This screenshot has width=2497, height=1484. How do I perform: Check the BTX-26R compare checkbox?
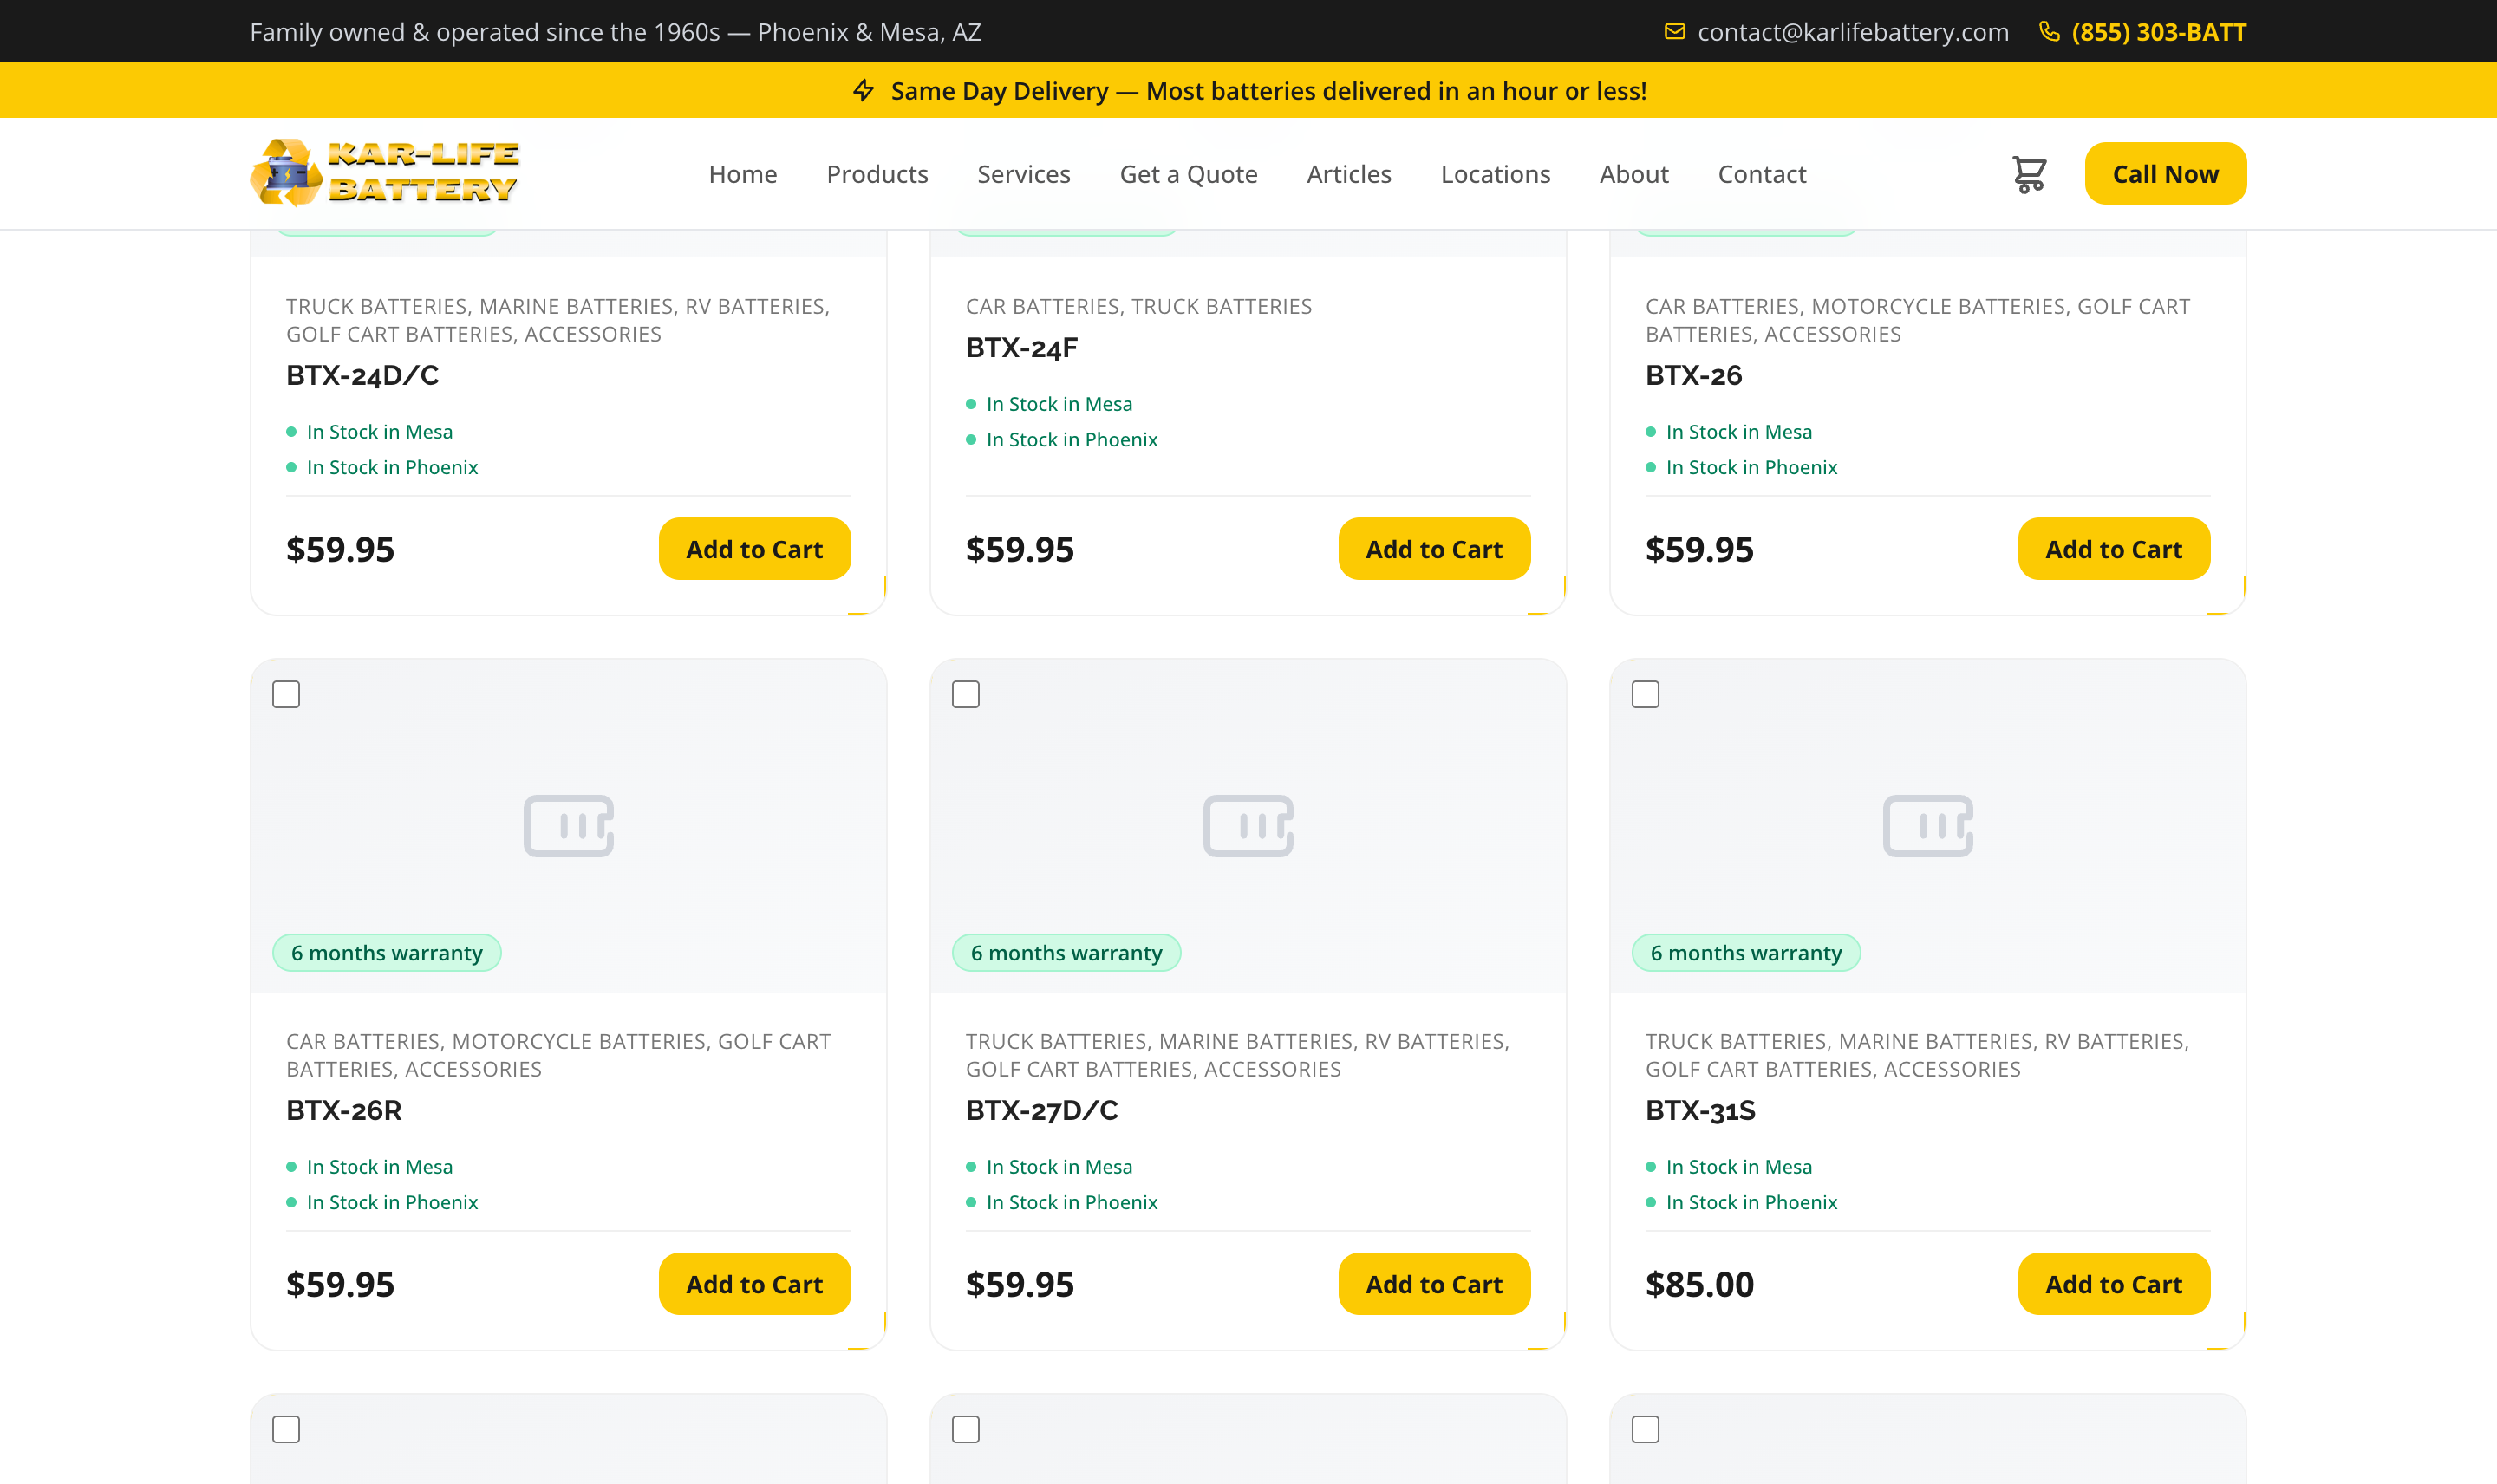pos(286,694)
